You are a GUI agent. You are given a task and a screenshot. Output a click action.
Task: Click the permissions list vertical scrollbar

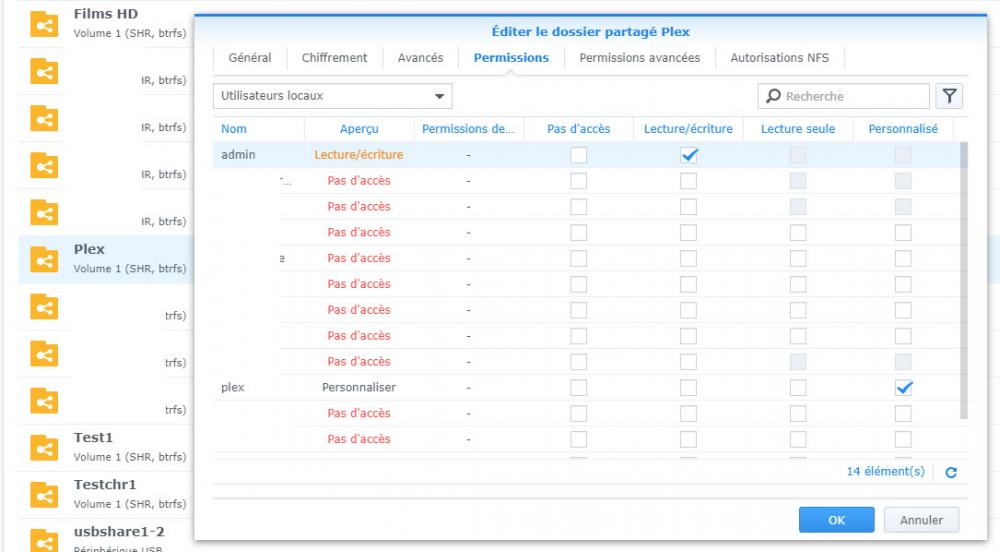coord(964,280)
